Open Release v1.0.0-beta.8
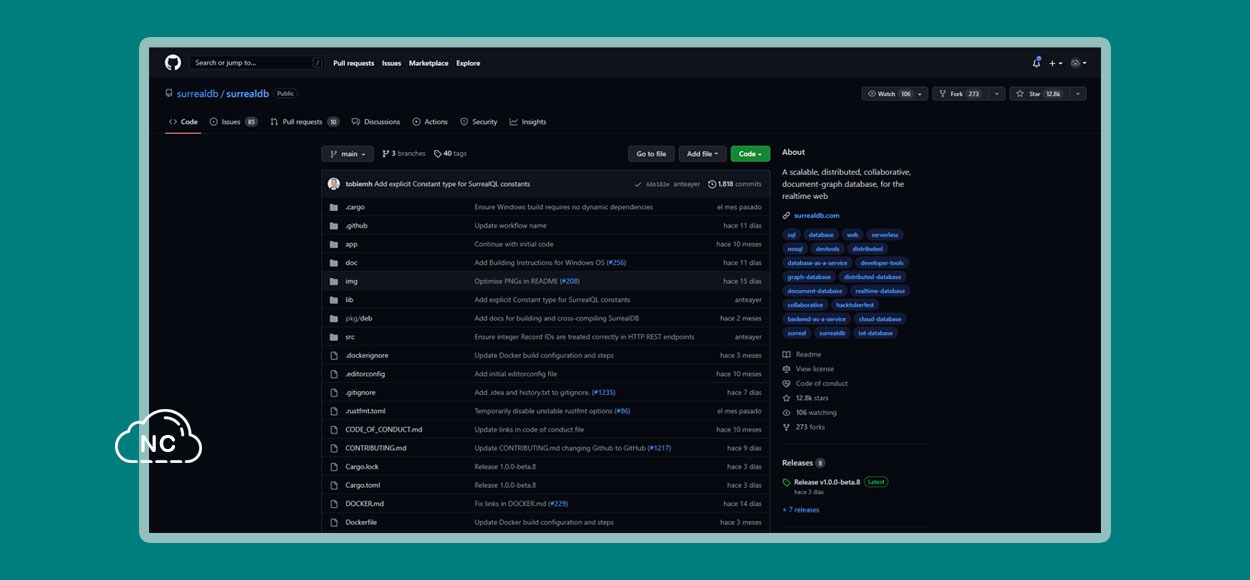This screenshot has height=580, width=1250. [826, 482]
